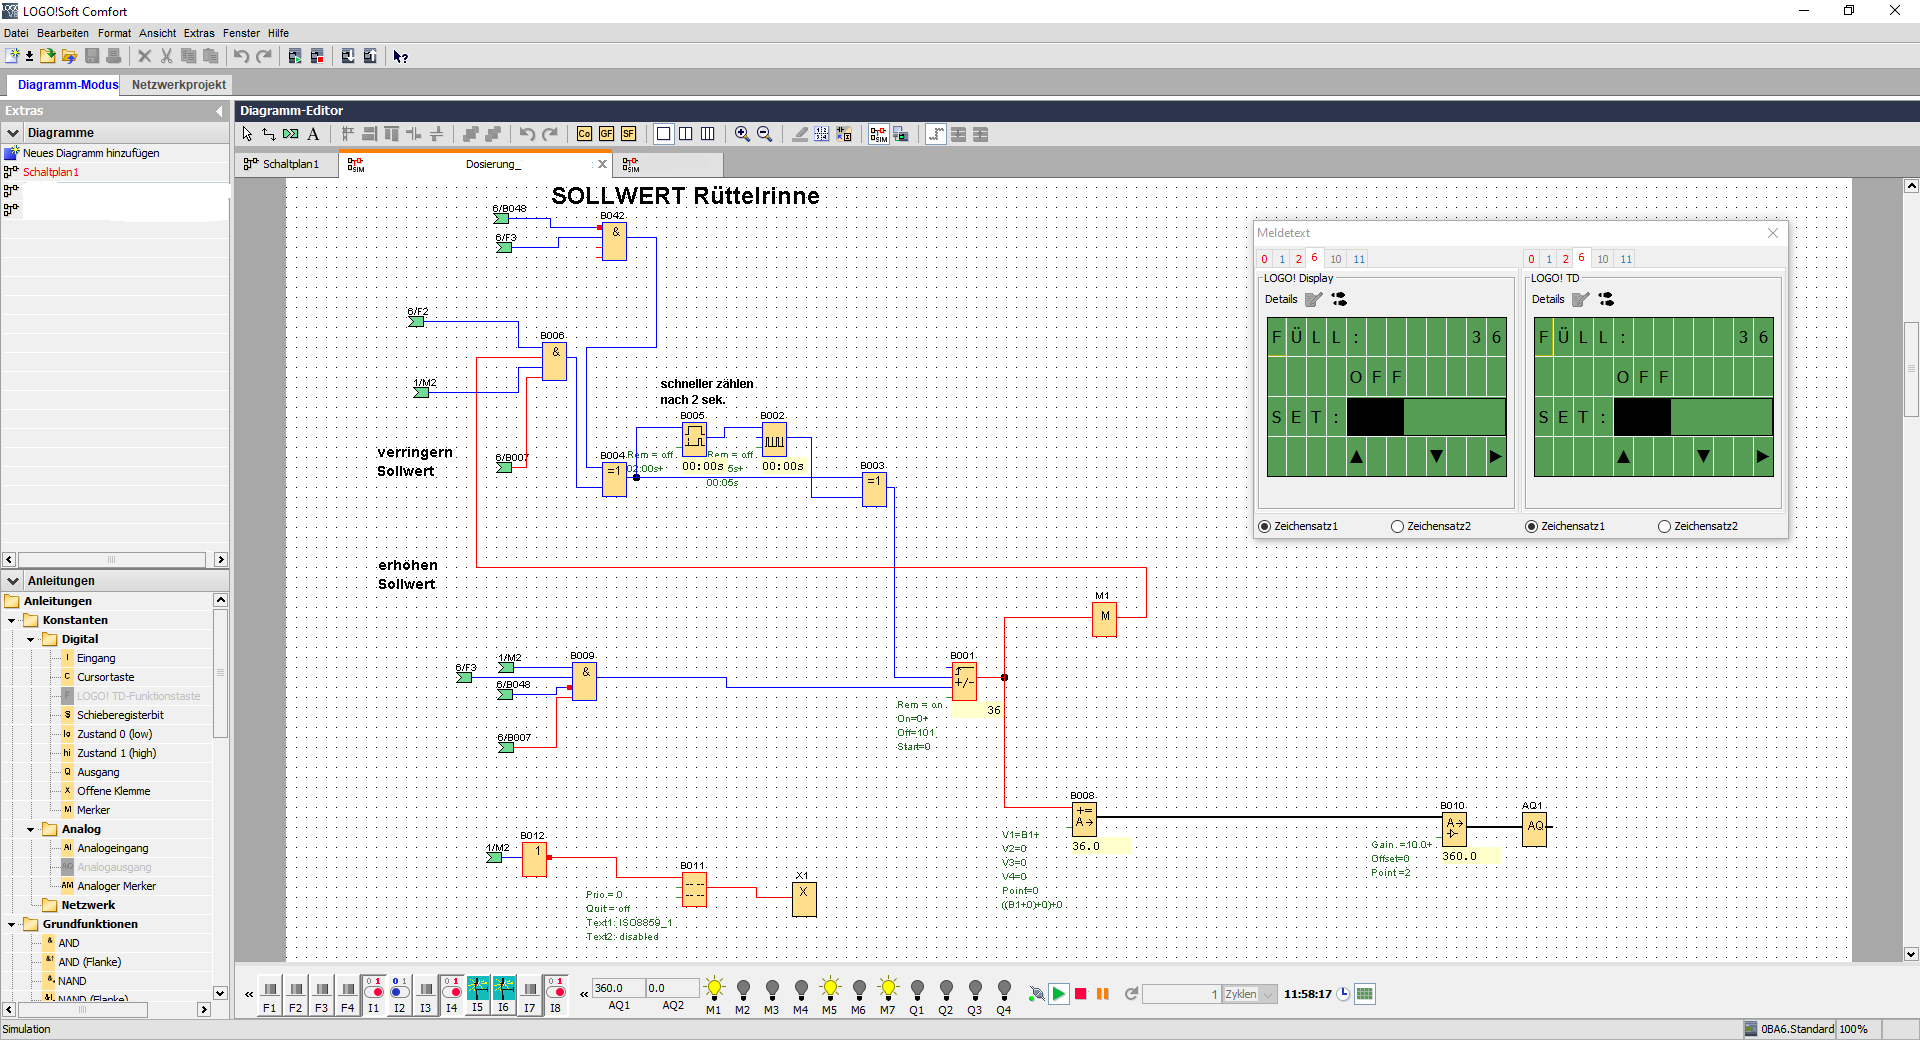Stop the simulation with the red square

click(x=1081, y=994)
